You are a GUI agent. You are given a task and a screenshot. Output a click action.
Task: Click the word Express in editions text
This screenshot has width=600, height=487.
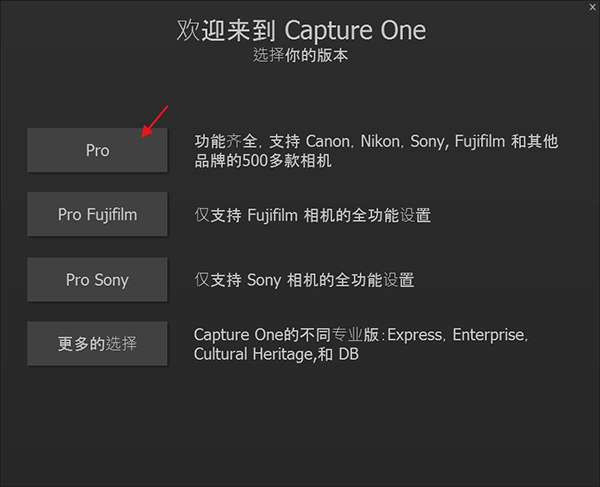[x=415, y=334]
